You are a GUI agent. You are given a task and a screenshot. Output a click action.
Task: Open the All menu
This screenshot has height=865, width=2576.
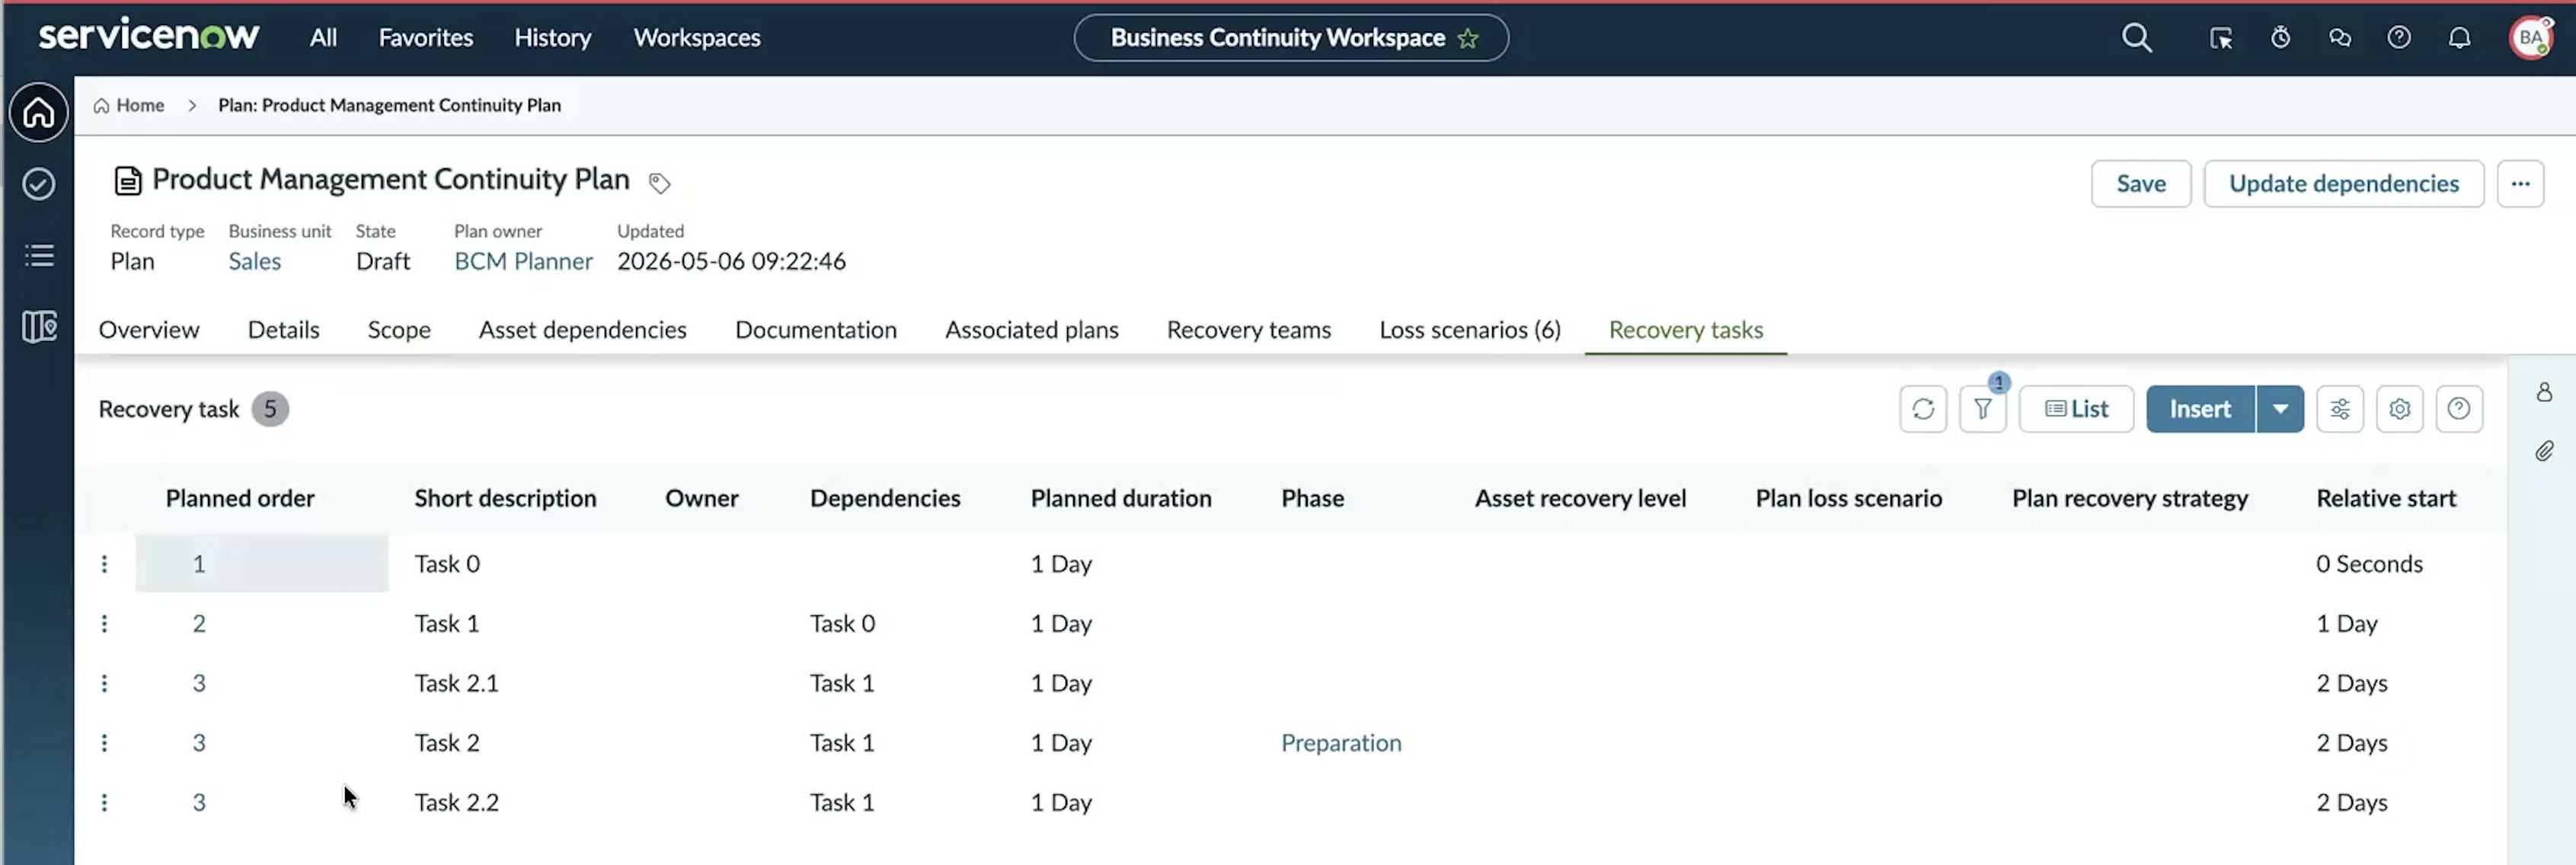point(323,38)
